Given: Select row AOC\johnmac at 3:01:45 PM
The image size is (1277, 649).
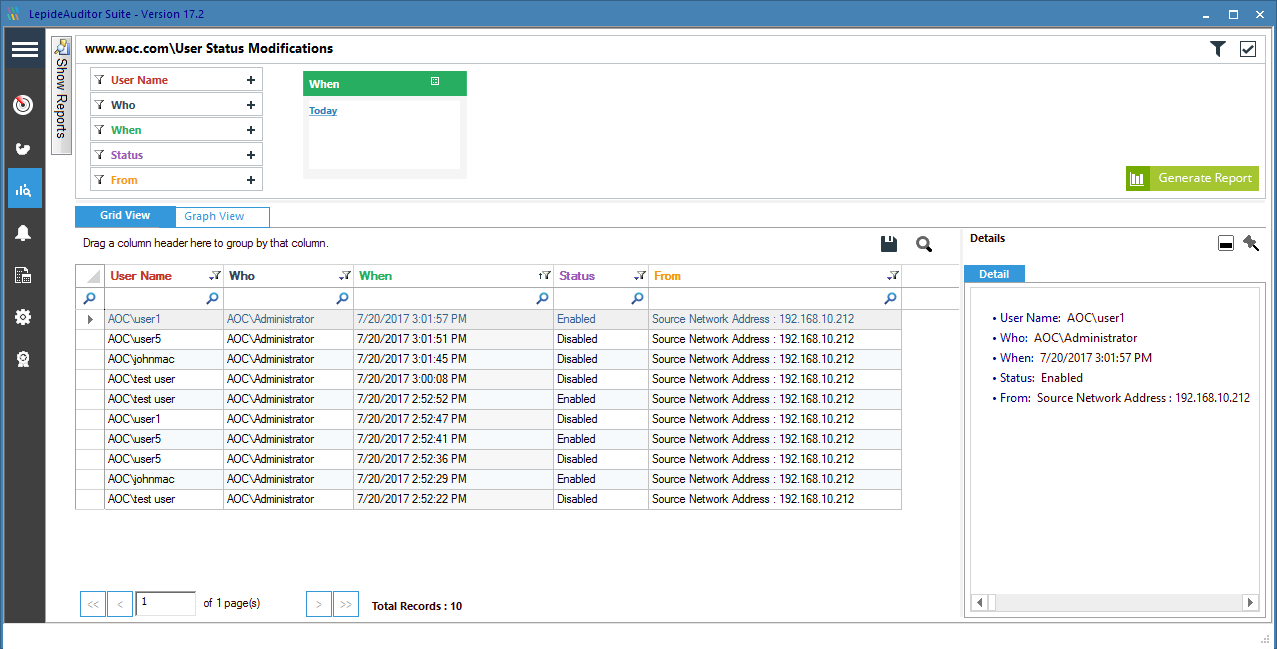Looking at the screenshot, I should tap(488, 359).
